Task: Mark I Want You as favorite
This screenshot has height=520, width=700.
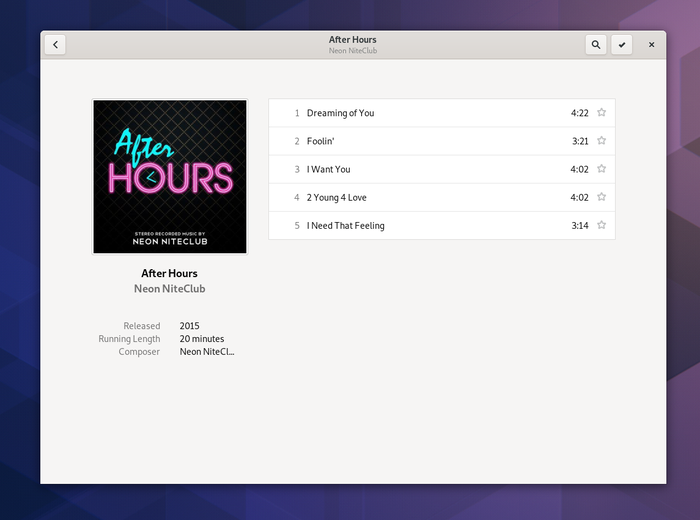Action: click(x=601, y=169)
